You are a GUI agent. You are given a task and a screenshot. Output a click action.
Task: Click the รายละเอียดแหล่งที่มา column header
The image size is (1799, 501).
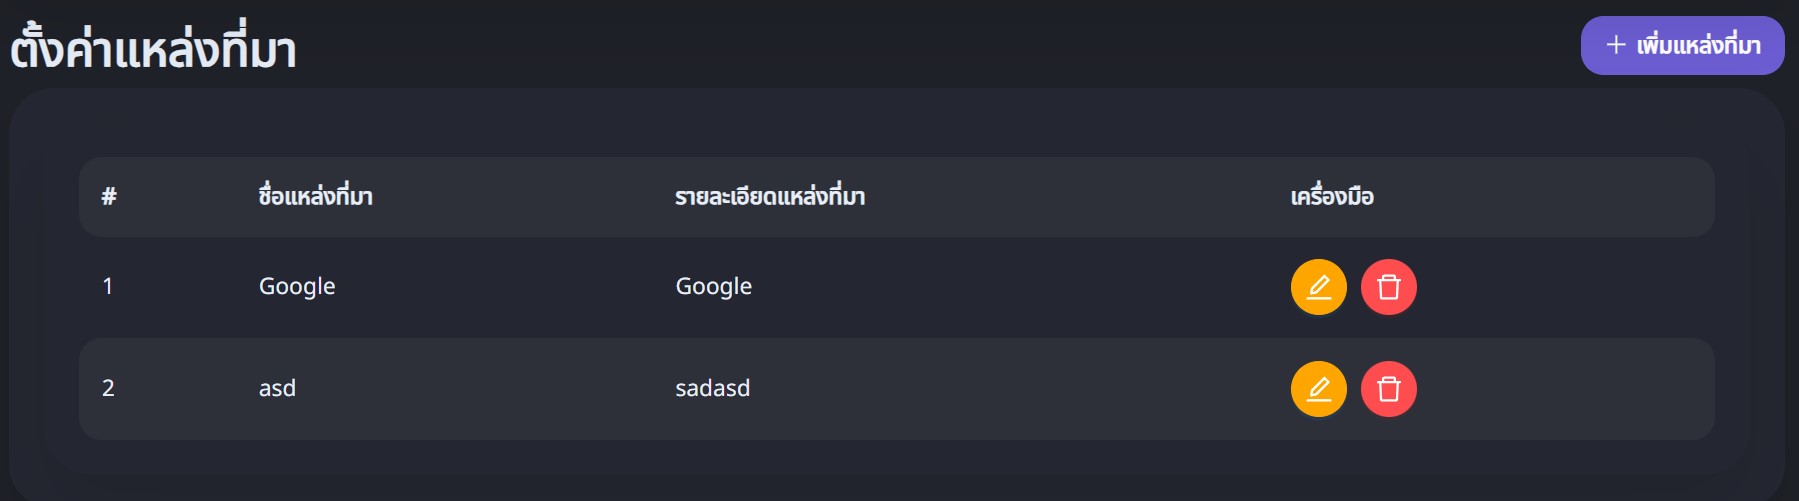pyautogui.click(x=769, y=197)
